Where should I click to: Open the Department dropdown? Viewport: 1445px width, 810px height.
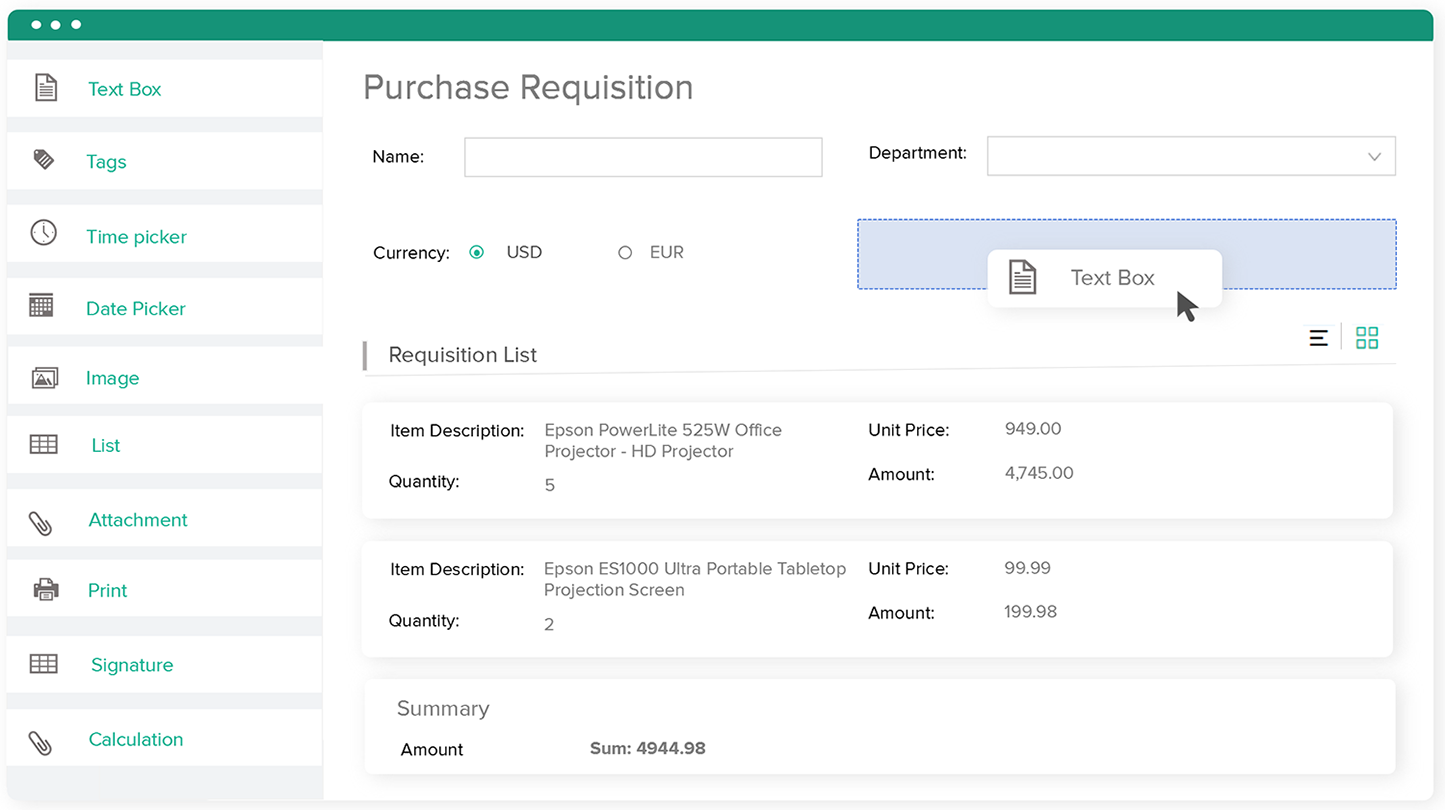click(x=1190, y=157)
